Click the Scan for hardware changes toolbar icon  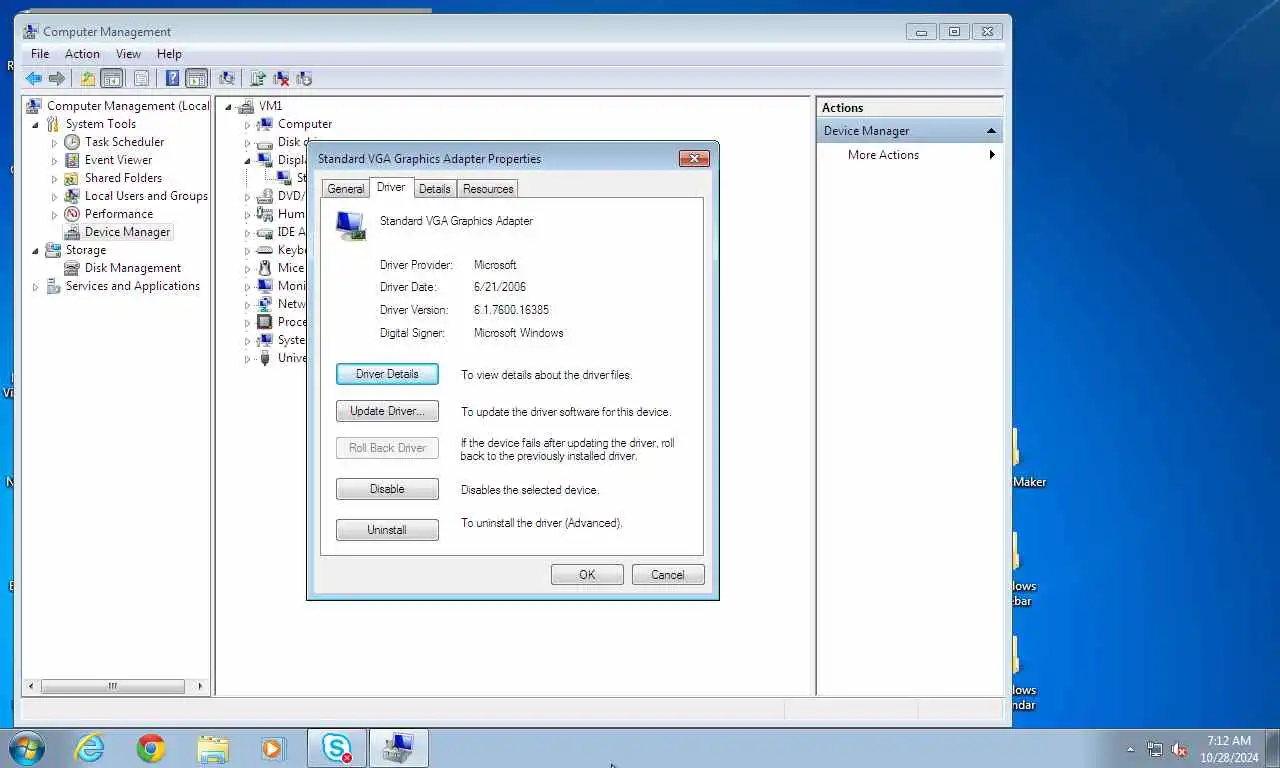coord(227,78)
